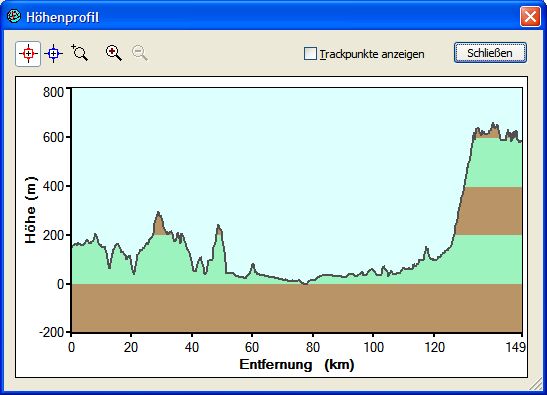The width and height of the screenshot is (547, 395).
Task: Select the blue crosshair marker tool
Action: click(x=53, y=54)
